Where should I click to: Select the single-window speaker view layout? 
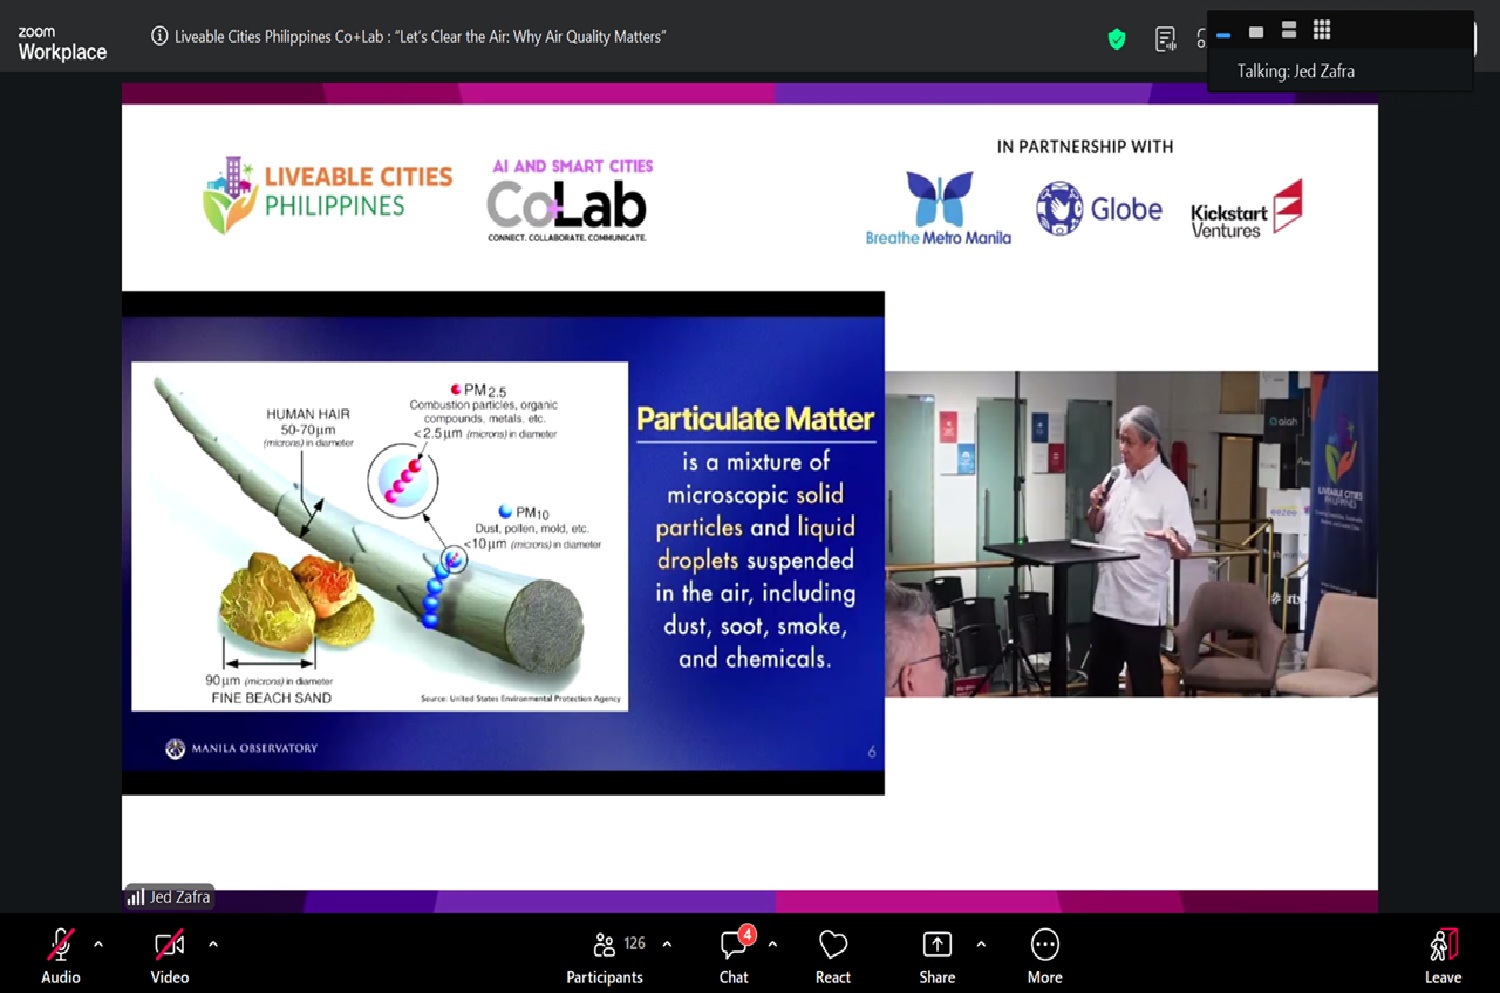[1256, 31]
